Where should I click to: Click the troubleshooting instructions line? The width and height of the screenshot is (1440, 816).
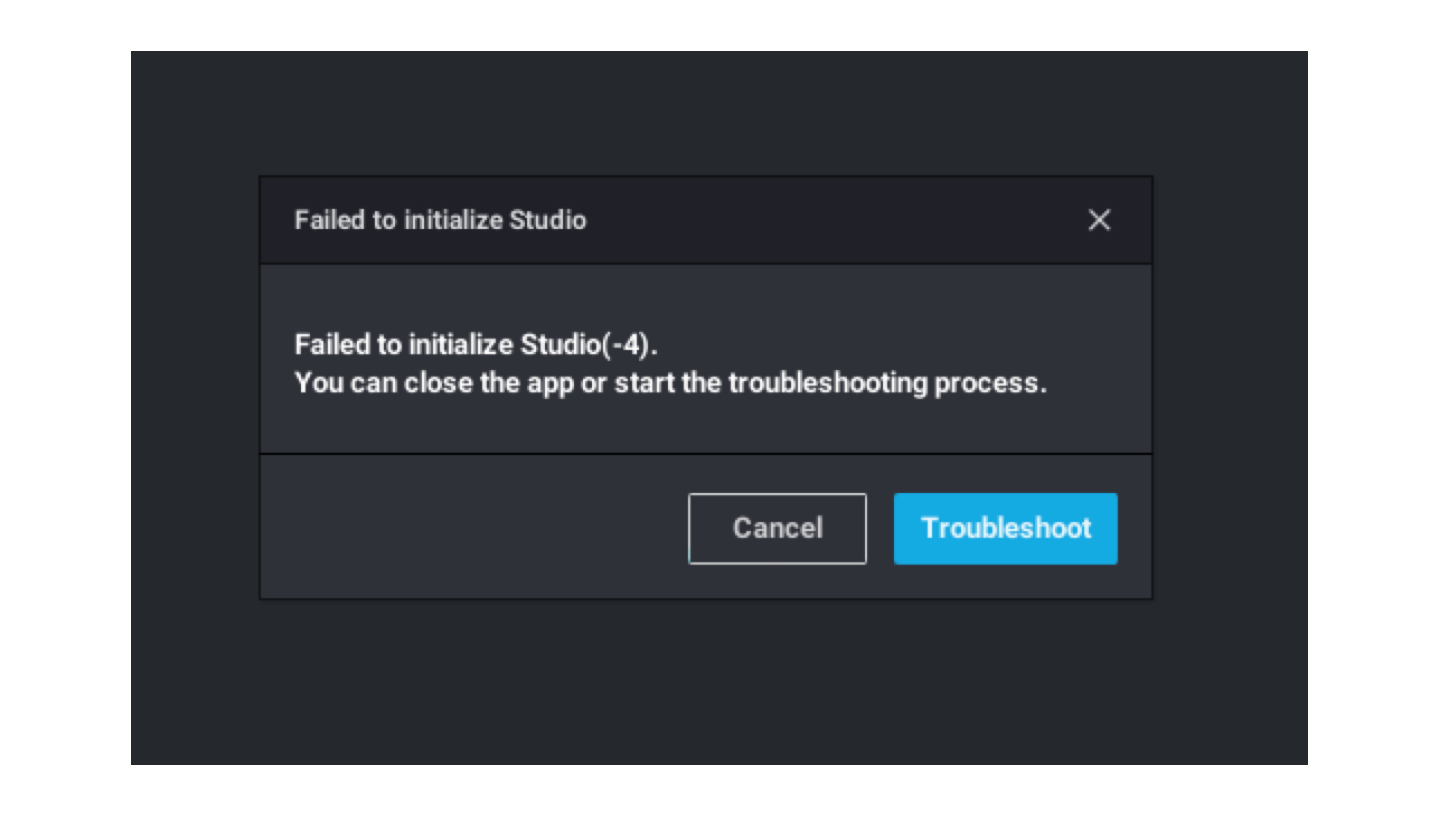670,382
